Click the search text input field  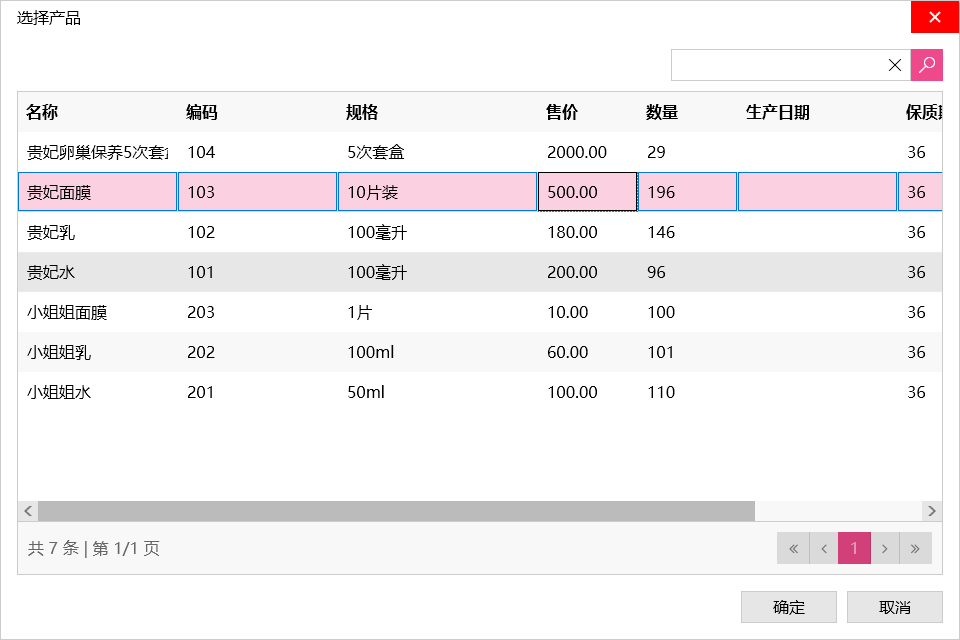(775, 65)
